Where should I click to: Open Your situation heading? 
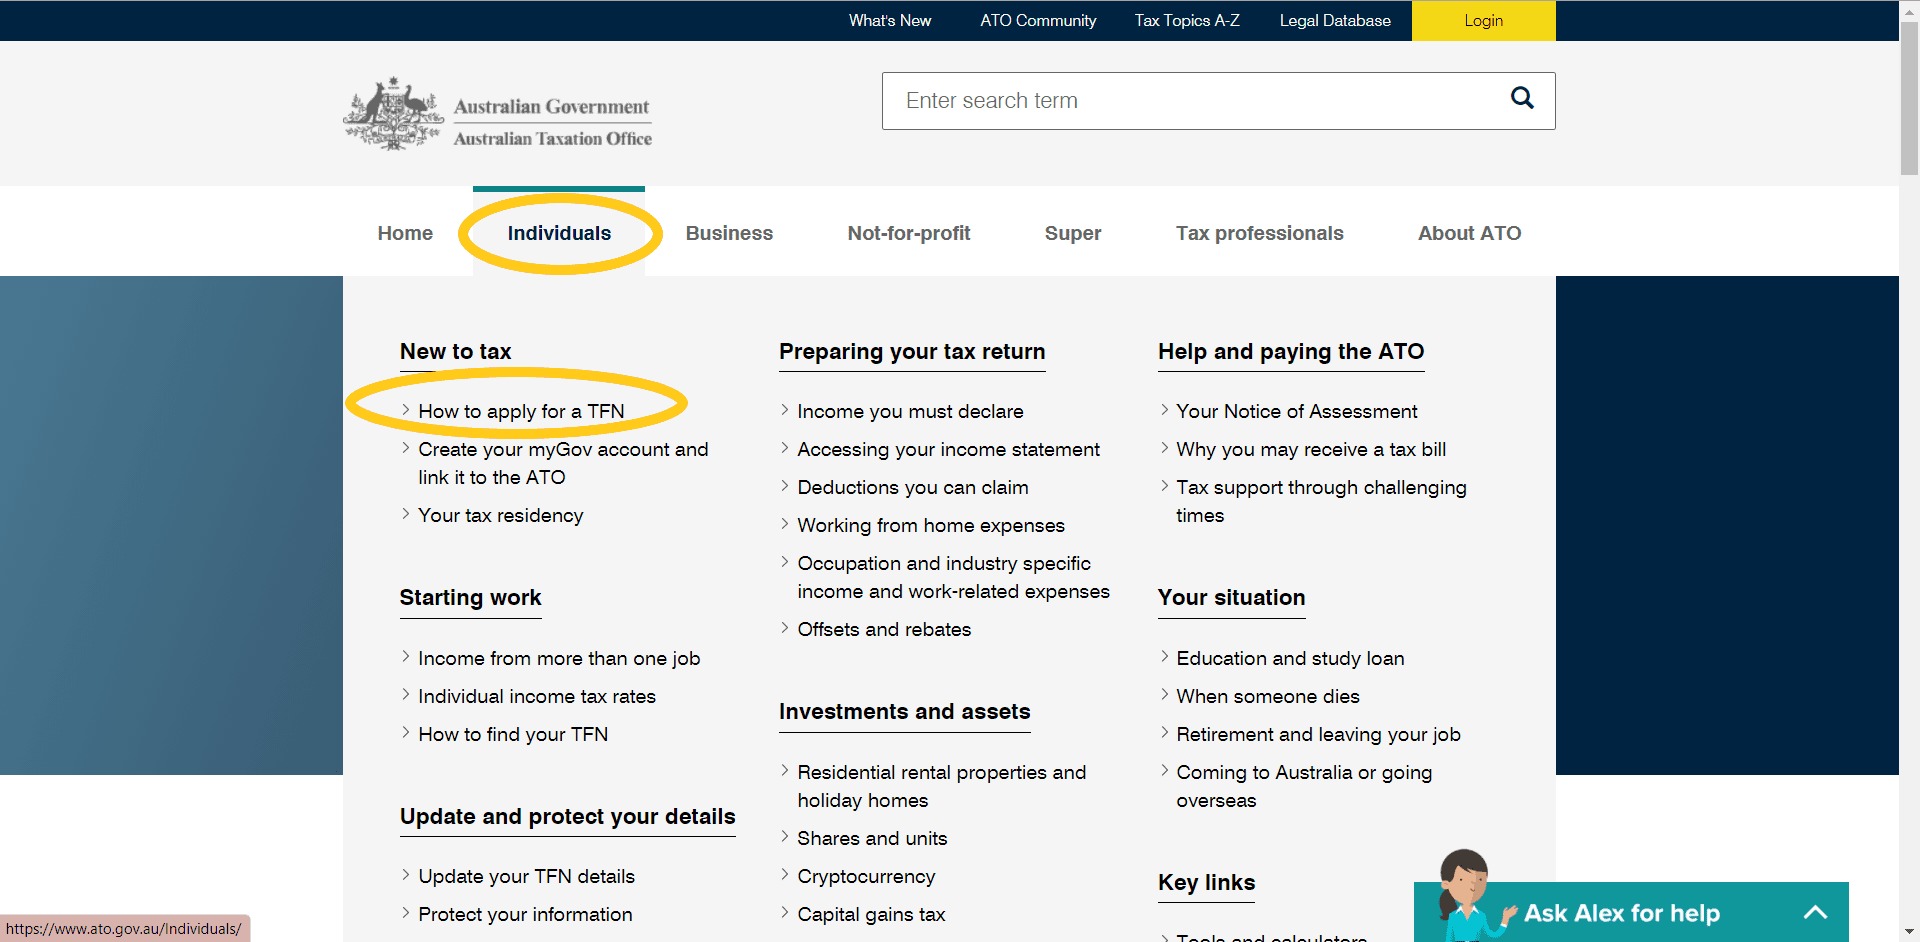click(1231, 598)
